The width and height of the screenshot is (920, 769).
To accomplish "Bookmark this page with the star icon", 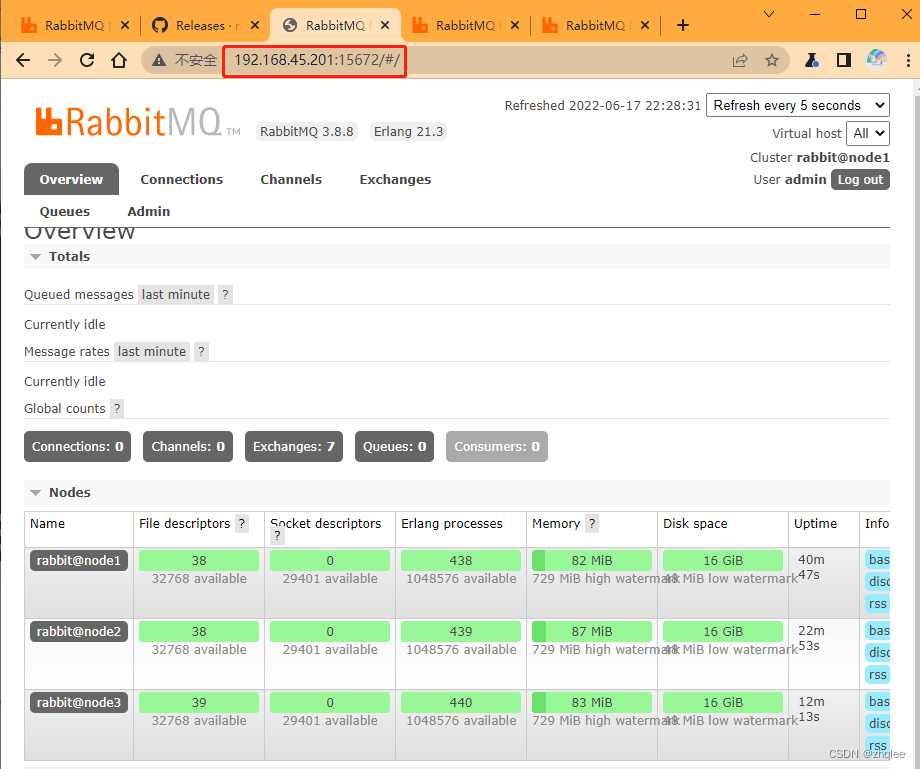I will (x=772, y=60).
